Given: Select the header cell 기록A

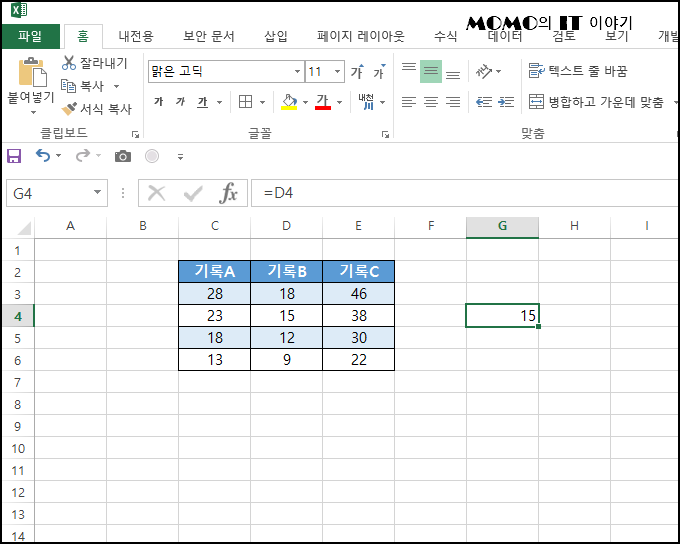Looking at the screenshot, I should (215, 272).
